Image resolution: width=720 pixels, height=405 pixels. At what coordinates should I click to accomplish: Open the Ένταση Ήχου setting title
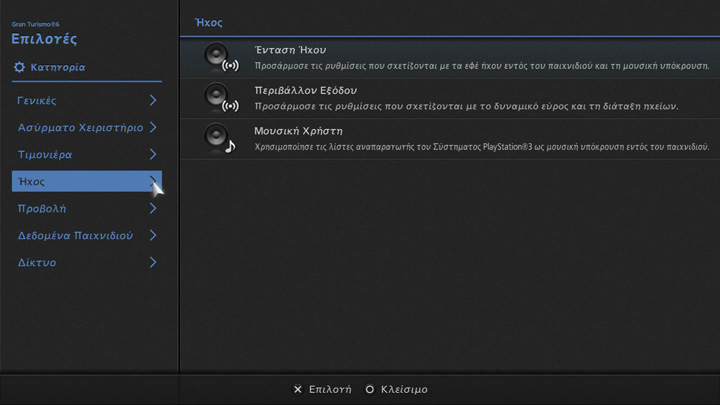tap(291, 50)
